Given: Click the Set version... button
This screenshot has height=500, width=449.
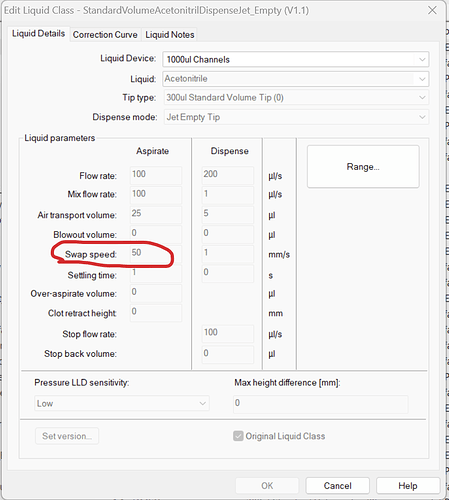Looking at the screenshot, I should click(x=67, y=436).
